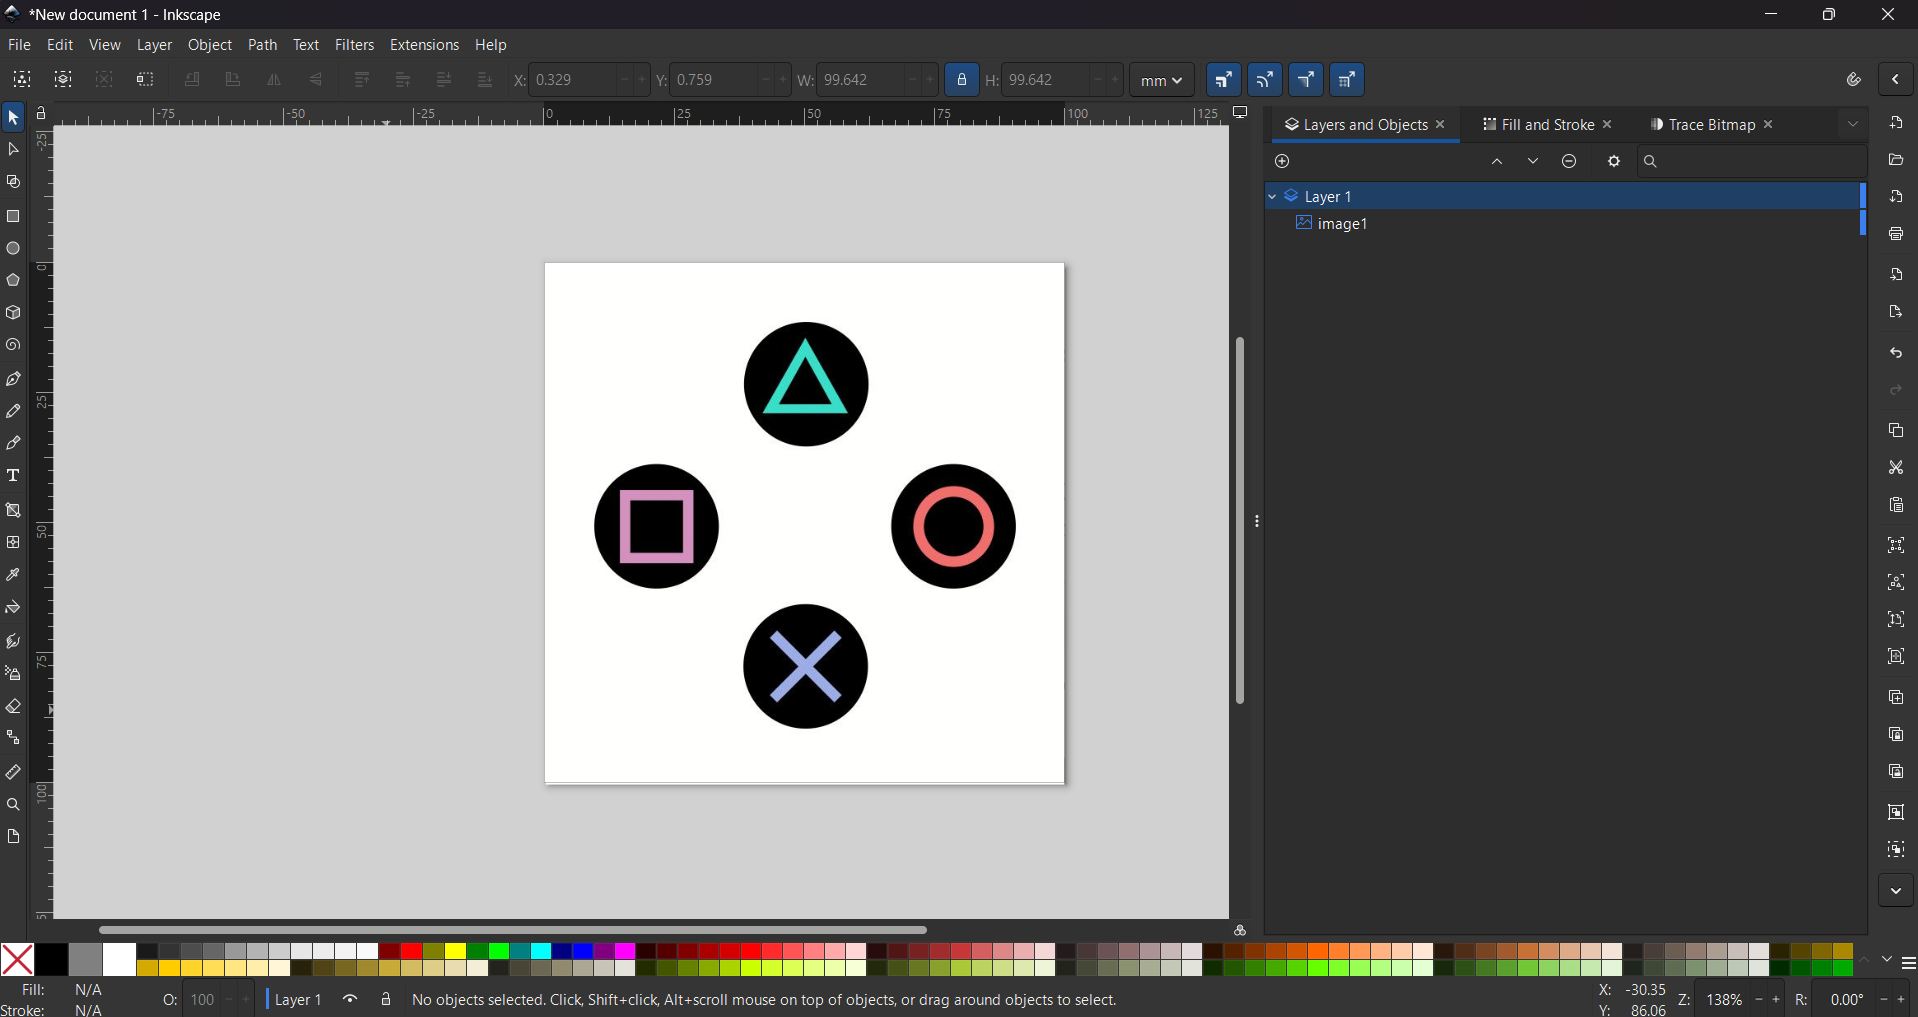Select the Mesh gradient tool
This screenshot has width=1918, height=1017.
click(13, 542)
